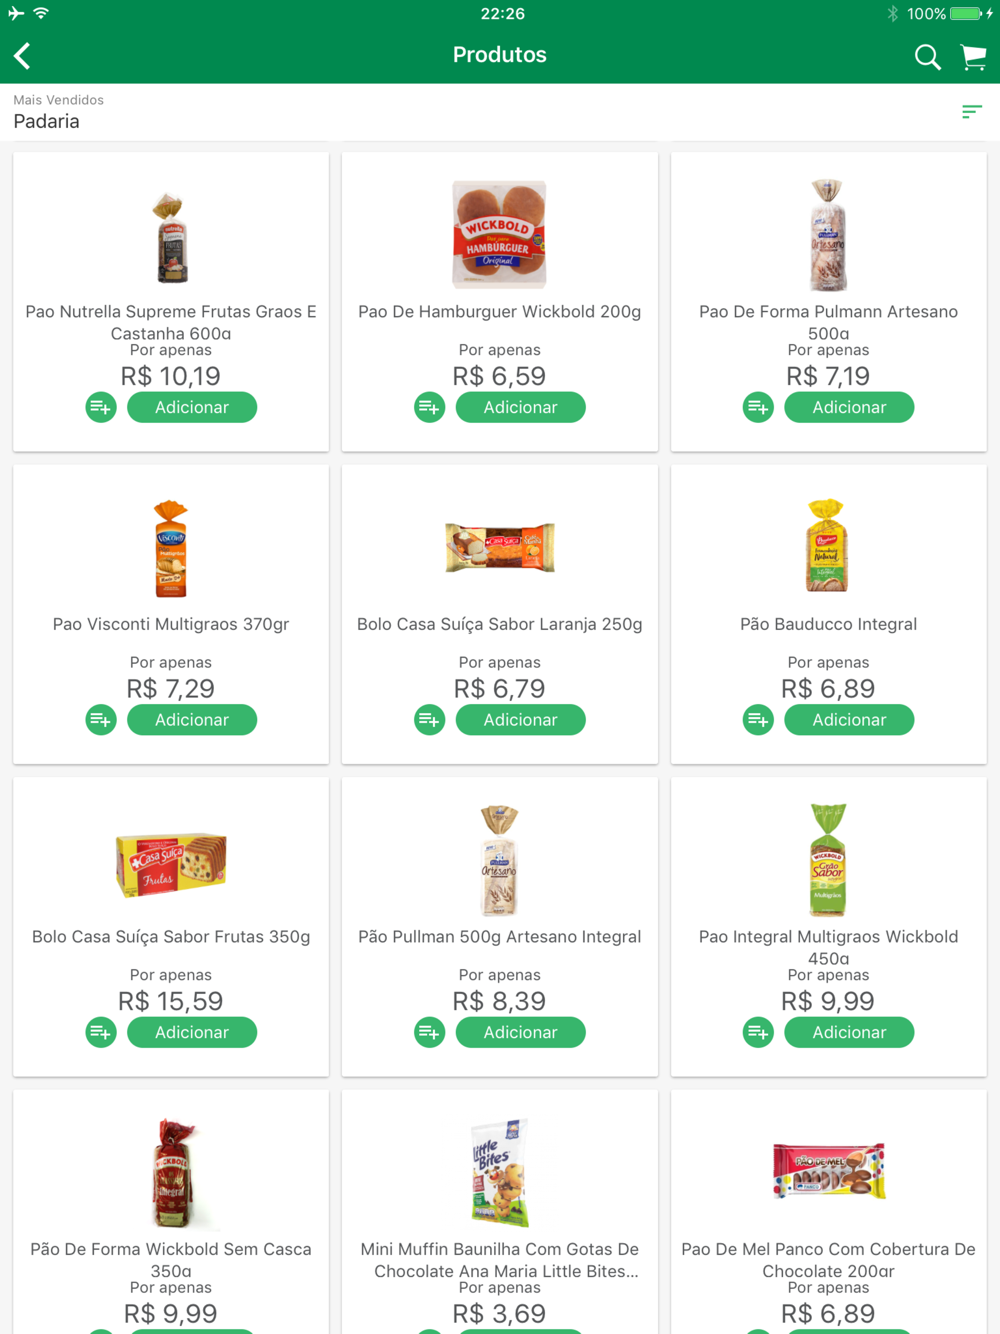Open the Pão de Mel Panco image
The image size is (1000, 1334).
point(828,1171)
